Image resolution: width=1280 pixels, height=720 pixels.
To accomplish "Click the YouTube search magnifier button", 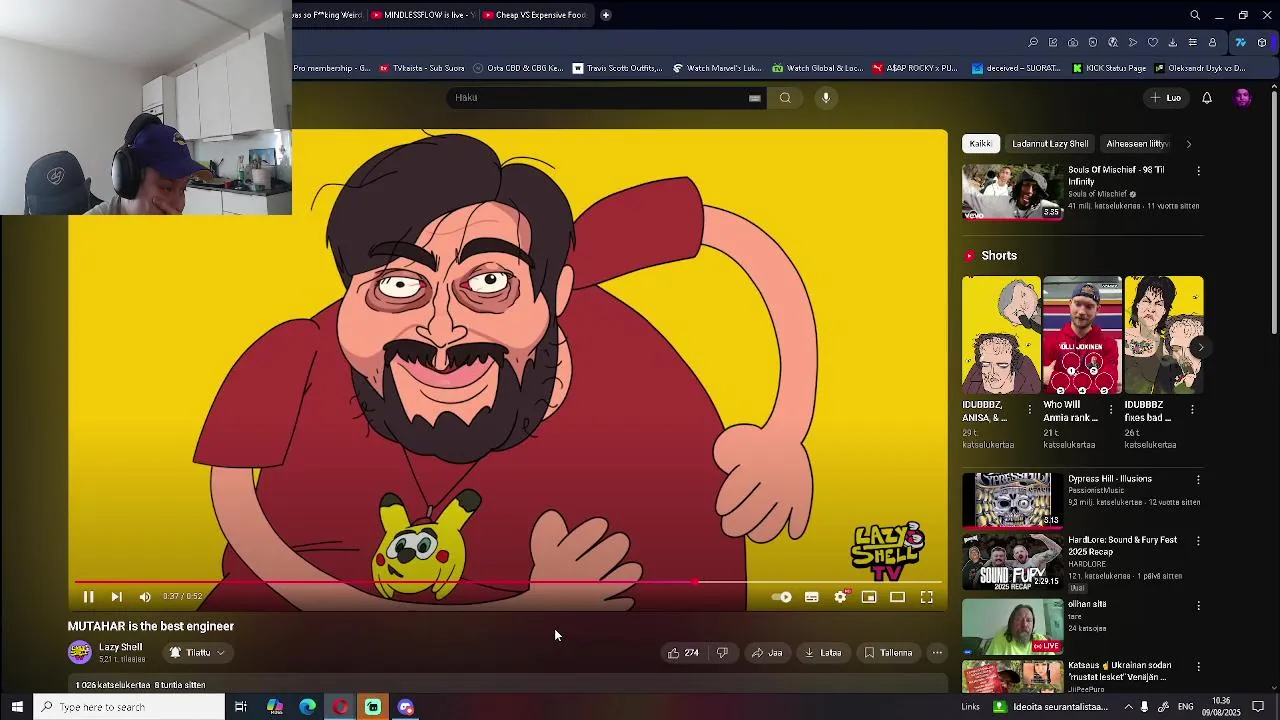I will (785, 98).
